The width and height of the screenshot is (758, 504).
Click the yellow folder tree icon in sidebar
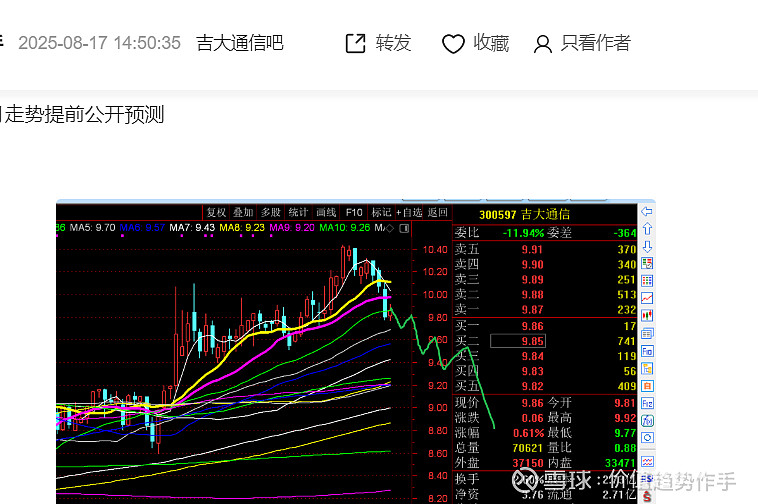pyautogui.click(x=647, y=368)
